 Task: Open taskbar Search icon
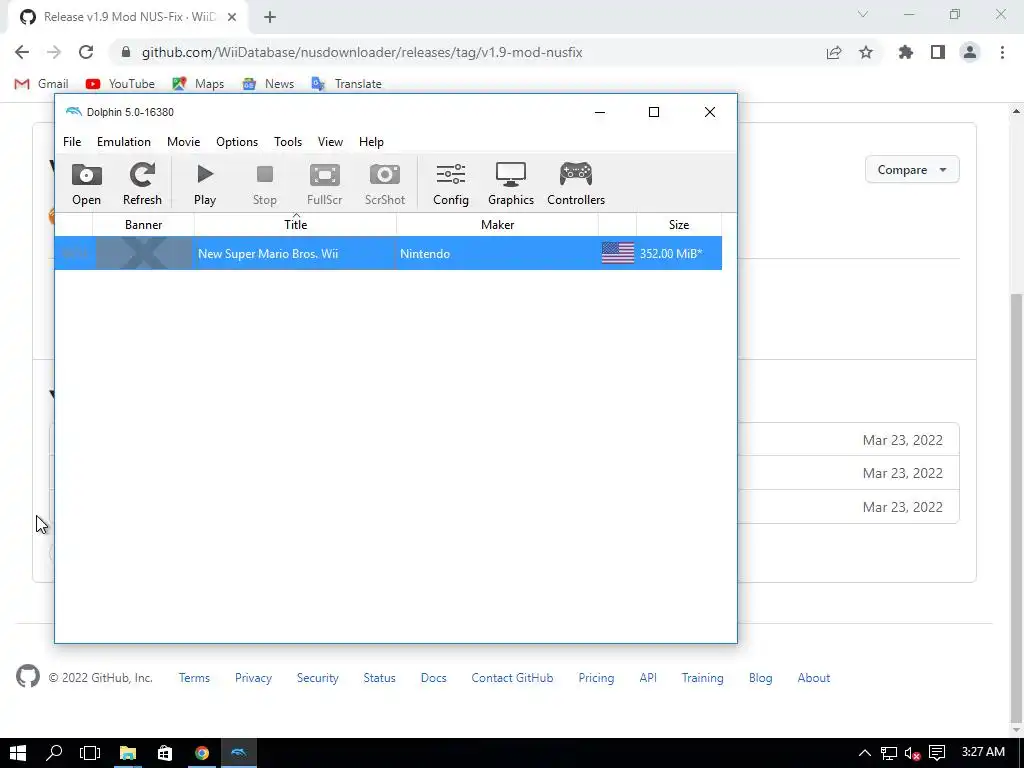(x=54, y=753)
